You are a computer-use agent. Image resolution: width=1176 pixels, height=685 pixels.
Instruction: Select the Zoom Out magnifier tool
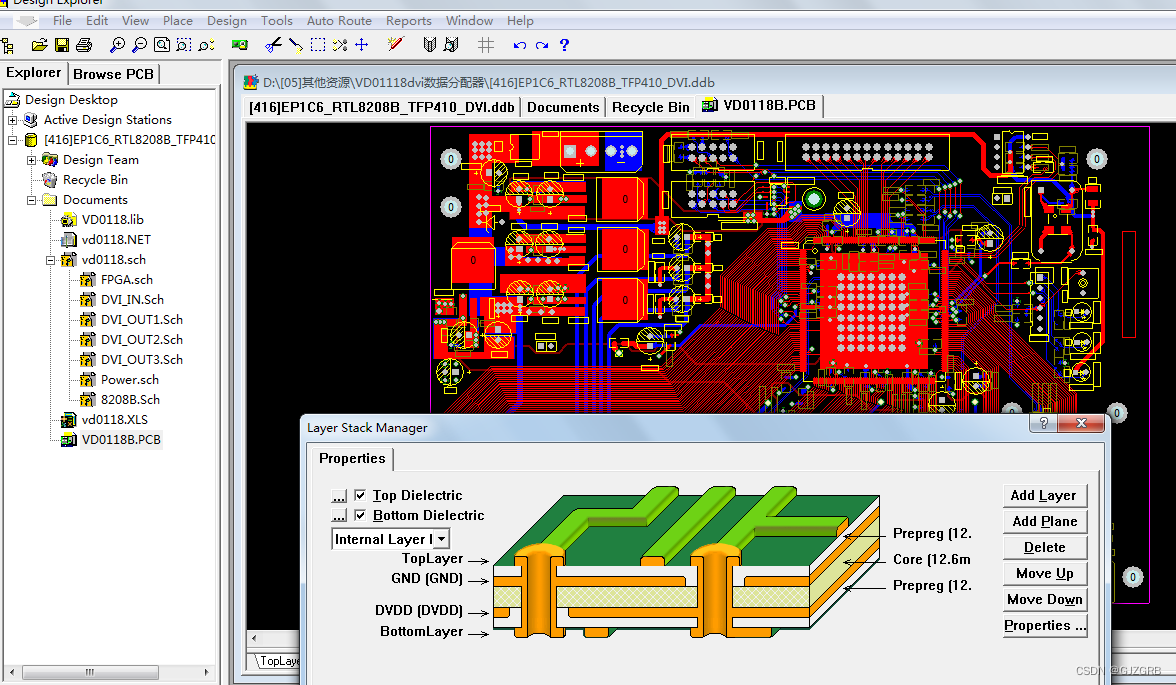click(x=139, y=45)
